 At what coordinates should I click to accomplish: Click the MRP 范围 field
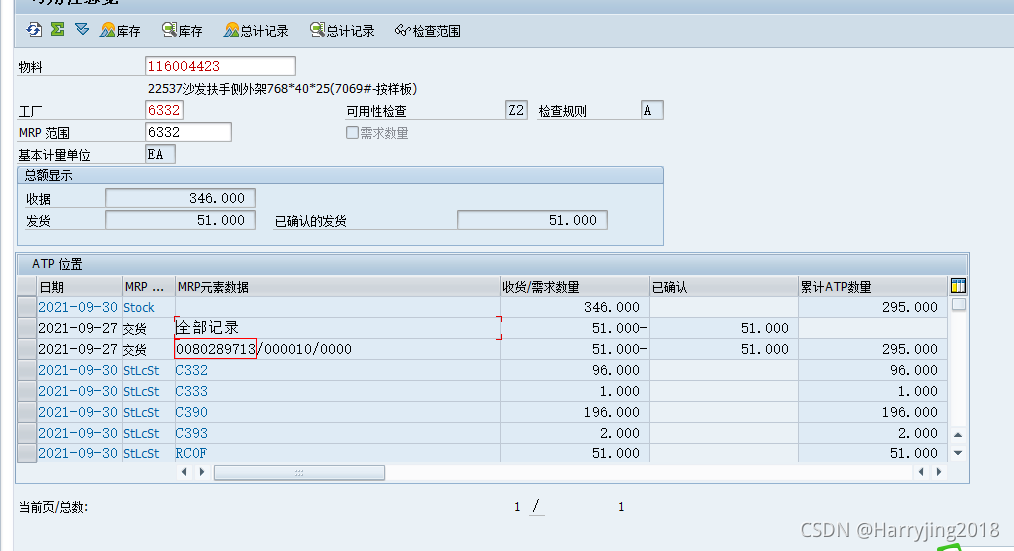point(188,132)
